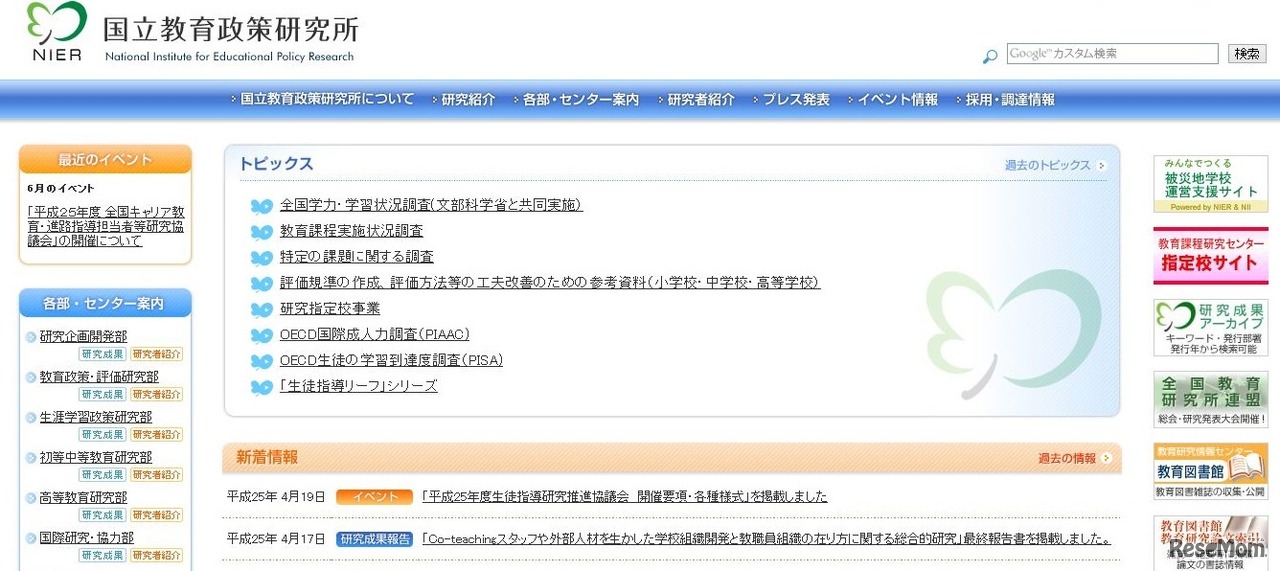The image size is (1280, 571).
Task: Open 国際研究・協力部 sidebar link
Action: tap(86, 537)
